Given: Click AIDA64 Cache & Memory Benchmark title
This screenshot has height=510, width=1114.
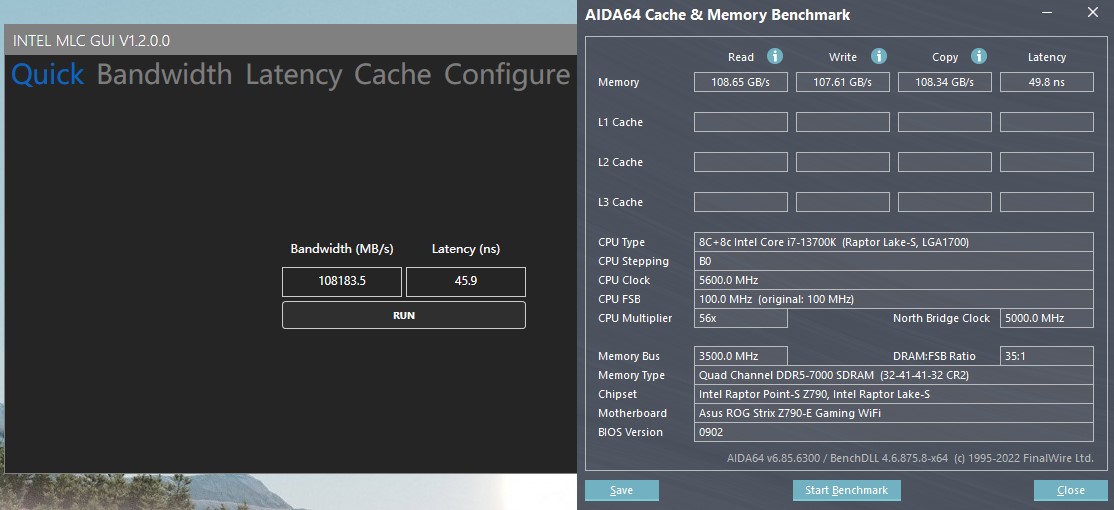Looking at the screenshot, I should tap(718, 15).
